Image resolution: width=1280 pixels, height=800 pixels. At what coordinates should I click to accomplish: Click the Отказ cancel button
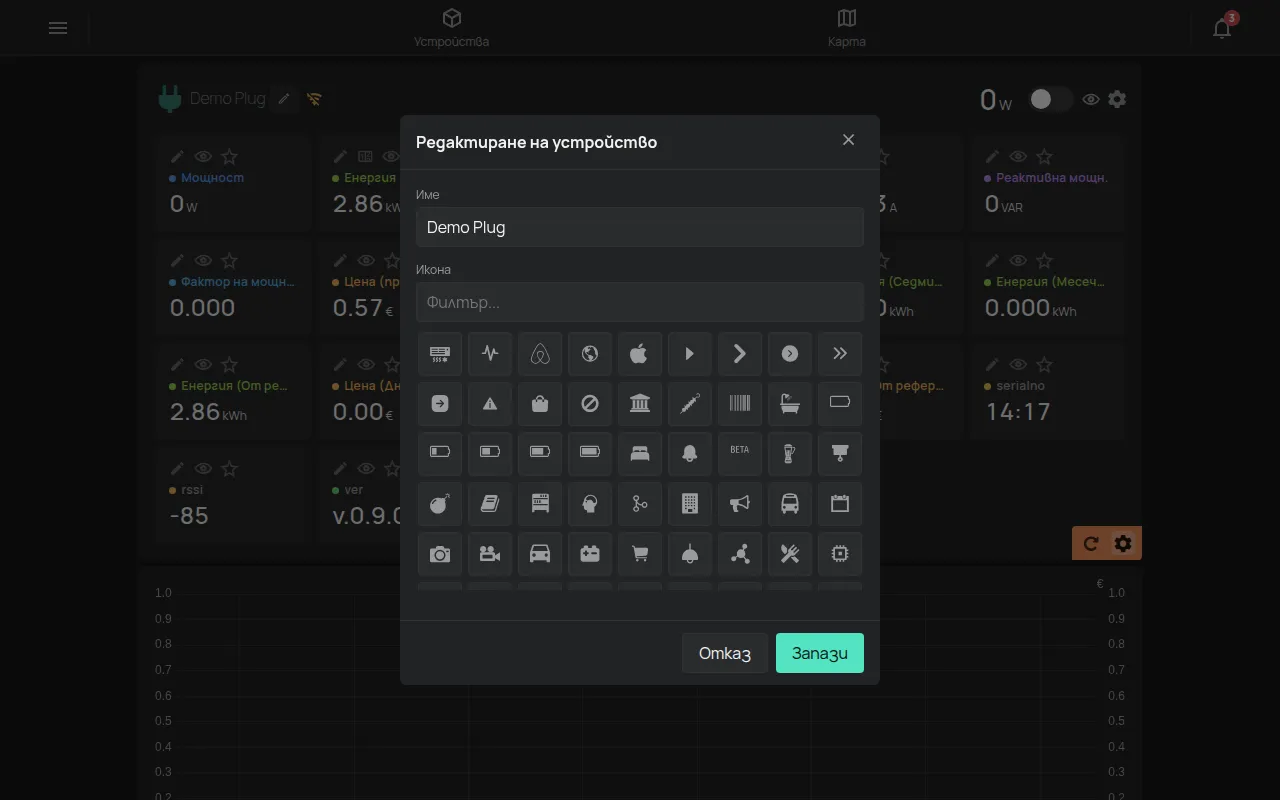pos(725,653)
